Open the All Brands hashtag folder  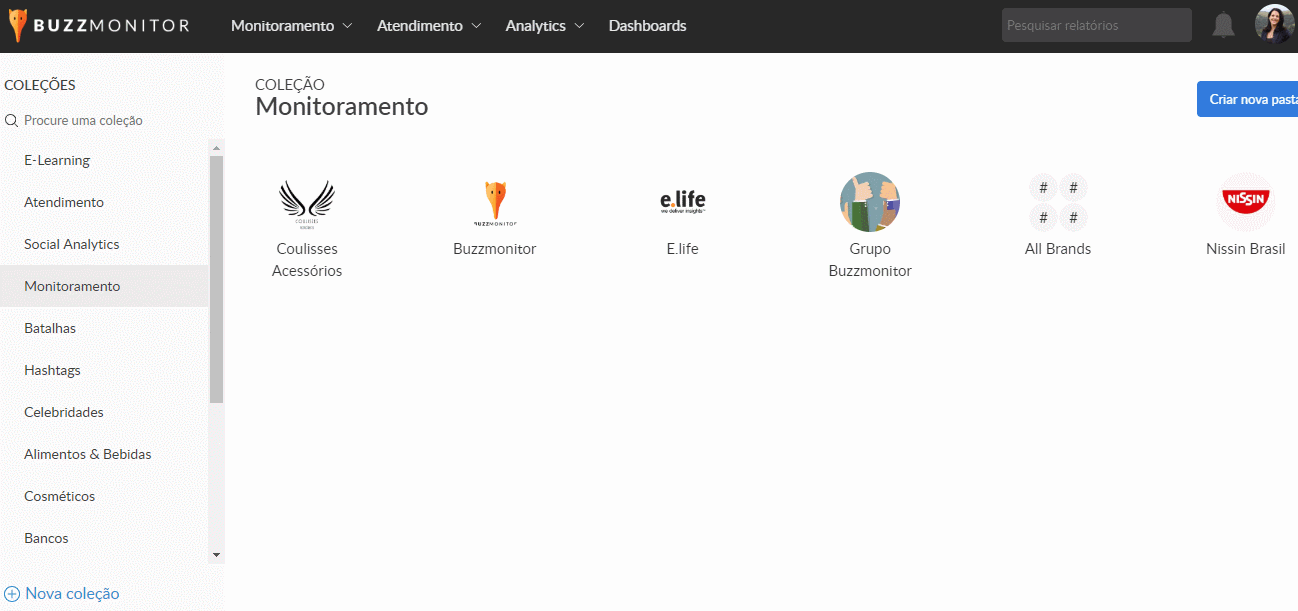coord(1057,203)
